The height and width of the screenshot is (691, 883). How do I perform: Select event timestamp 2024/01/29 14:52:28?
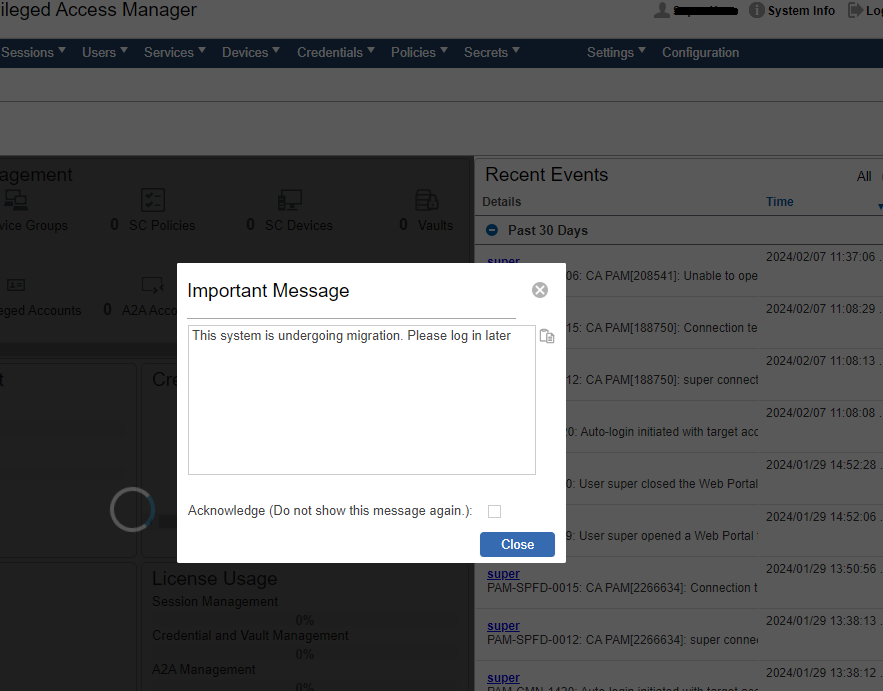[x=820, y=465]
